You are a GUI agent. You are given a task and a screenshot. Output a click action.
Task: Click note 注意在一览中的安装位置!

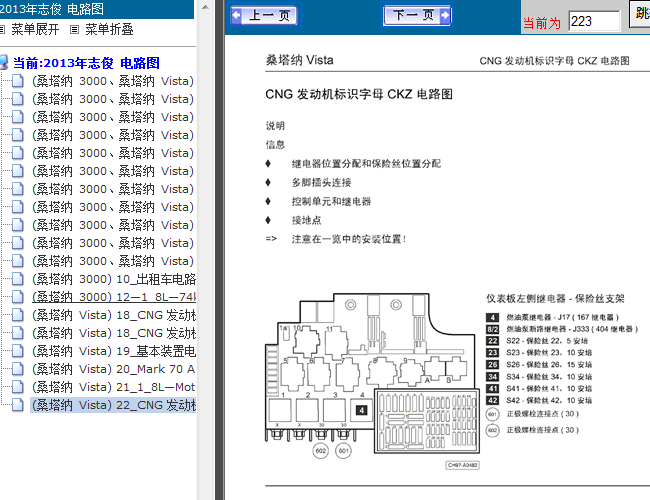[x=349, y=239]
